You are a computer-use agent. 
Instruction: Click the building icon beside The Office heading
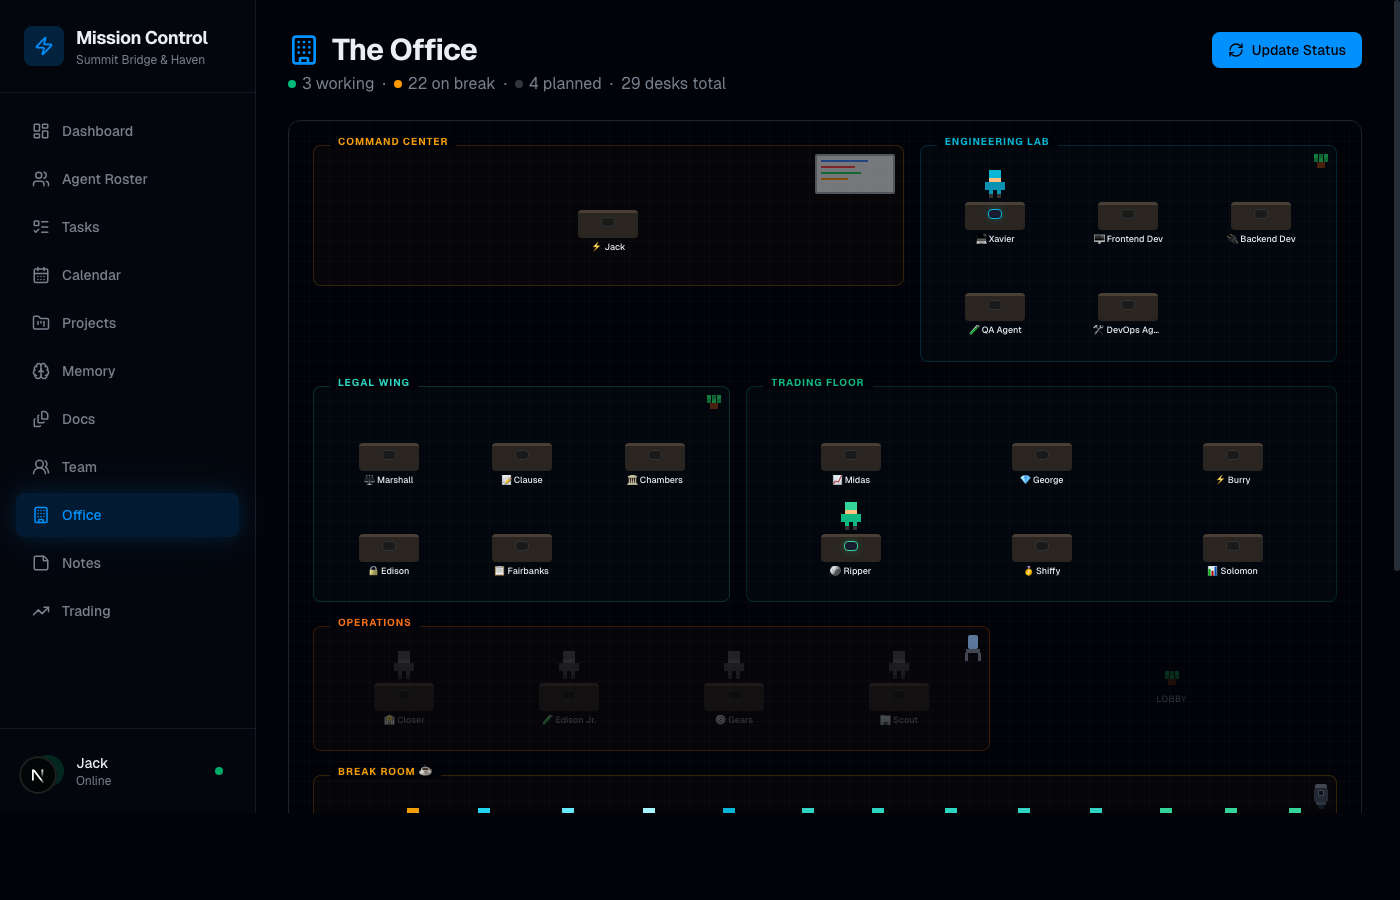click(302, 49)
